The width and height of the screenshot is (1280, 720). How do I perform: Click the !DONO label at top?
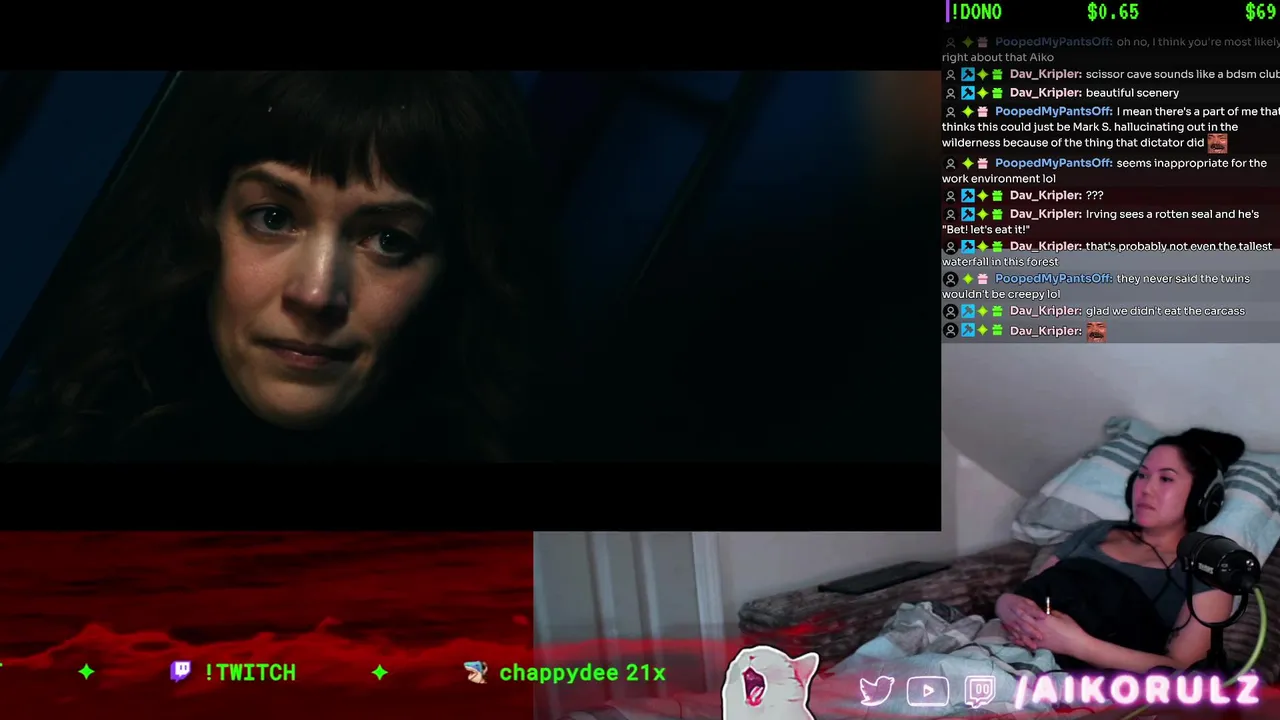975,12
